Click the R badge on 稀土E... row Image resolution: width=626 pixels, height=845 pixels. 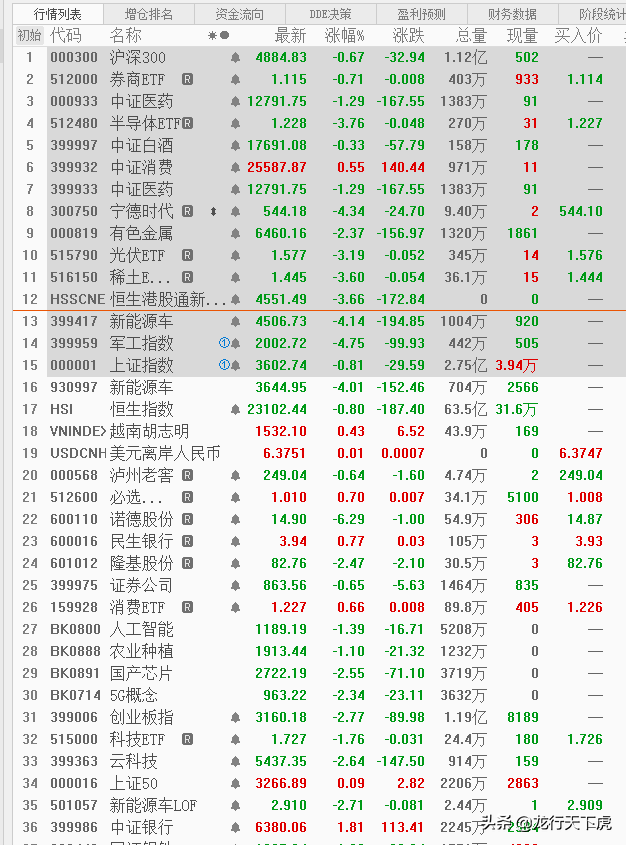[x=187, y=278]
